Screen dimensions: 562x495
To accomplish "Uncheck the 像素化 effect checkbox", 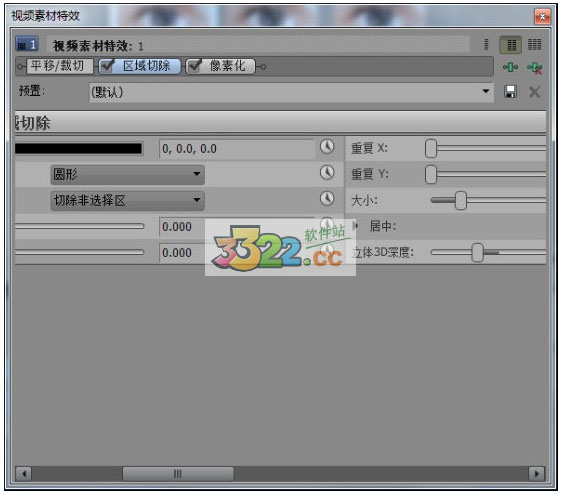I will 194,66.
